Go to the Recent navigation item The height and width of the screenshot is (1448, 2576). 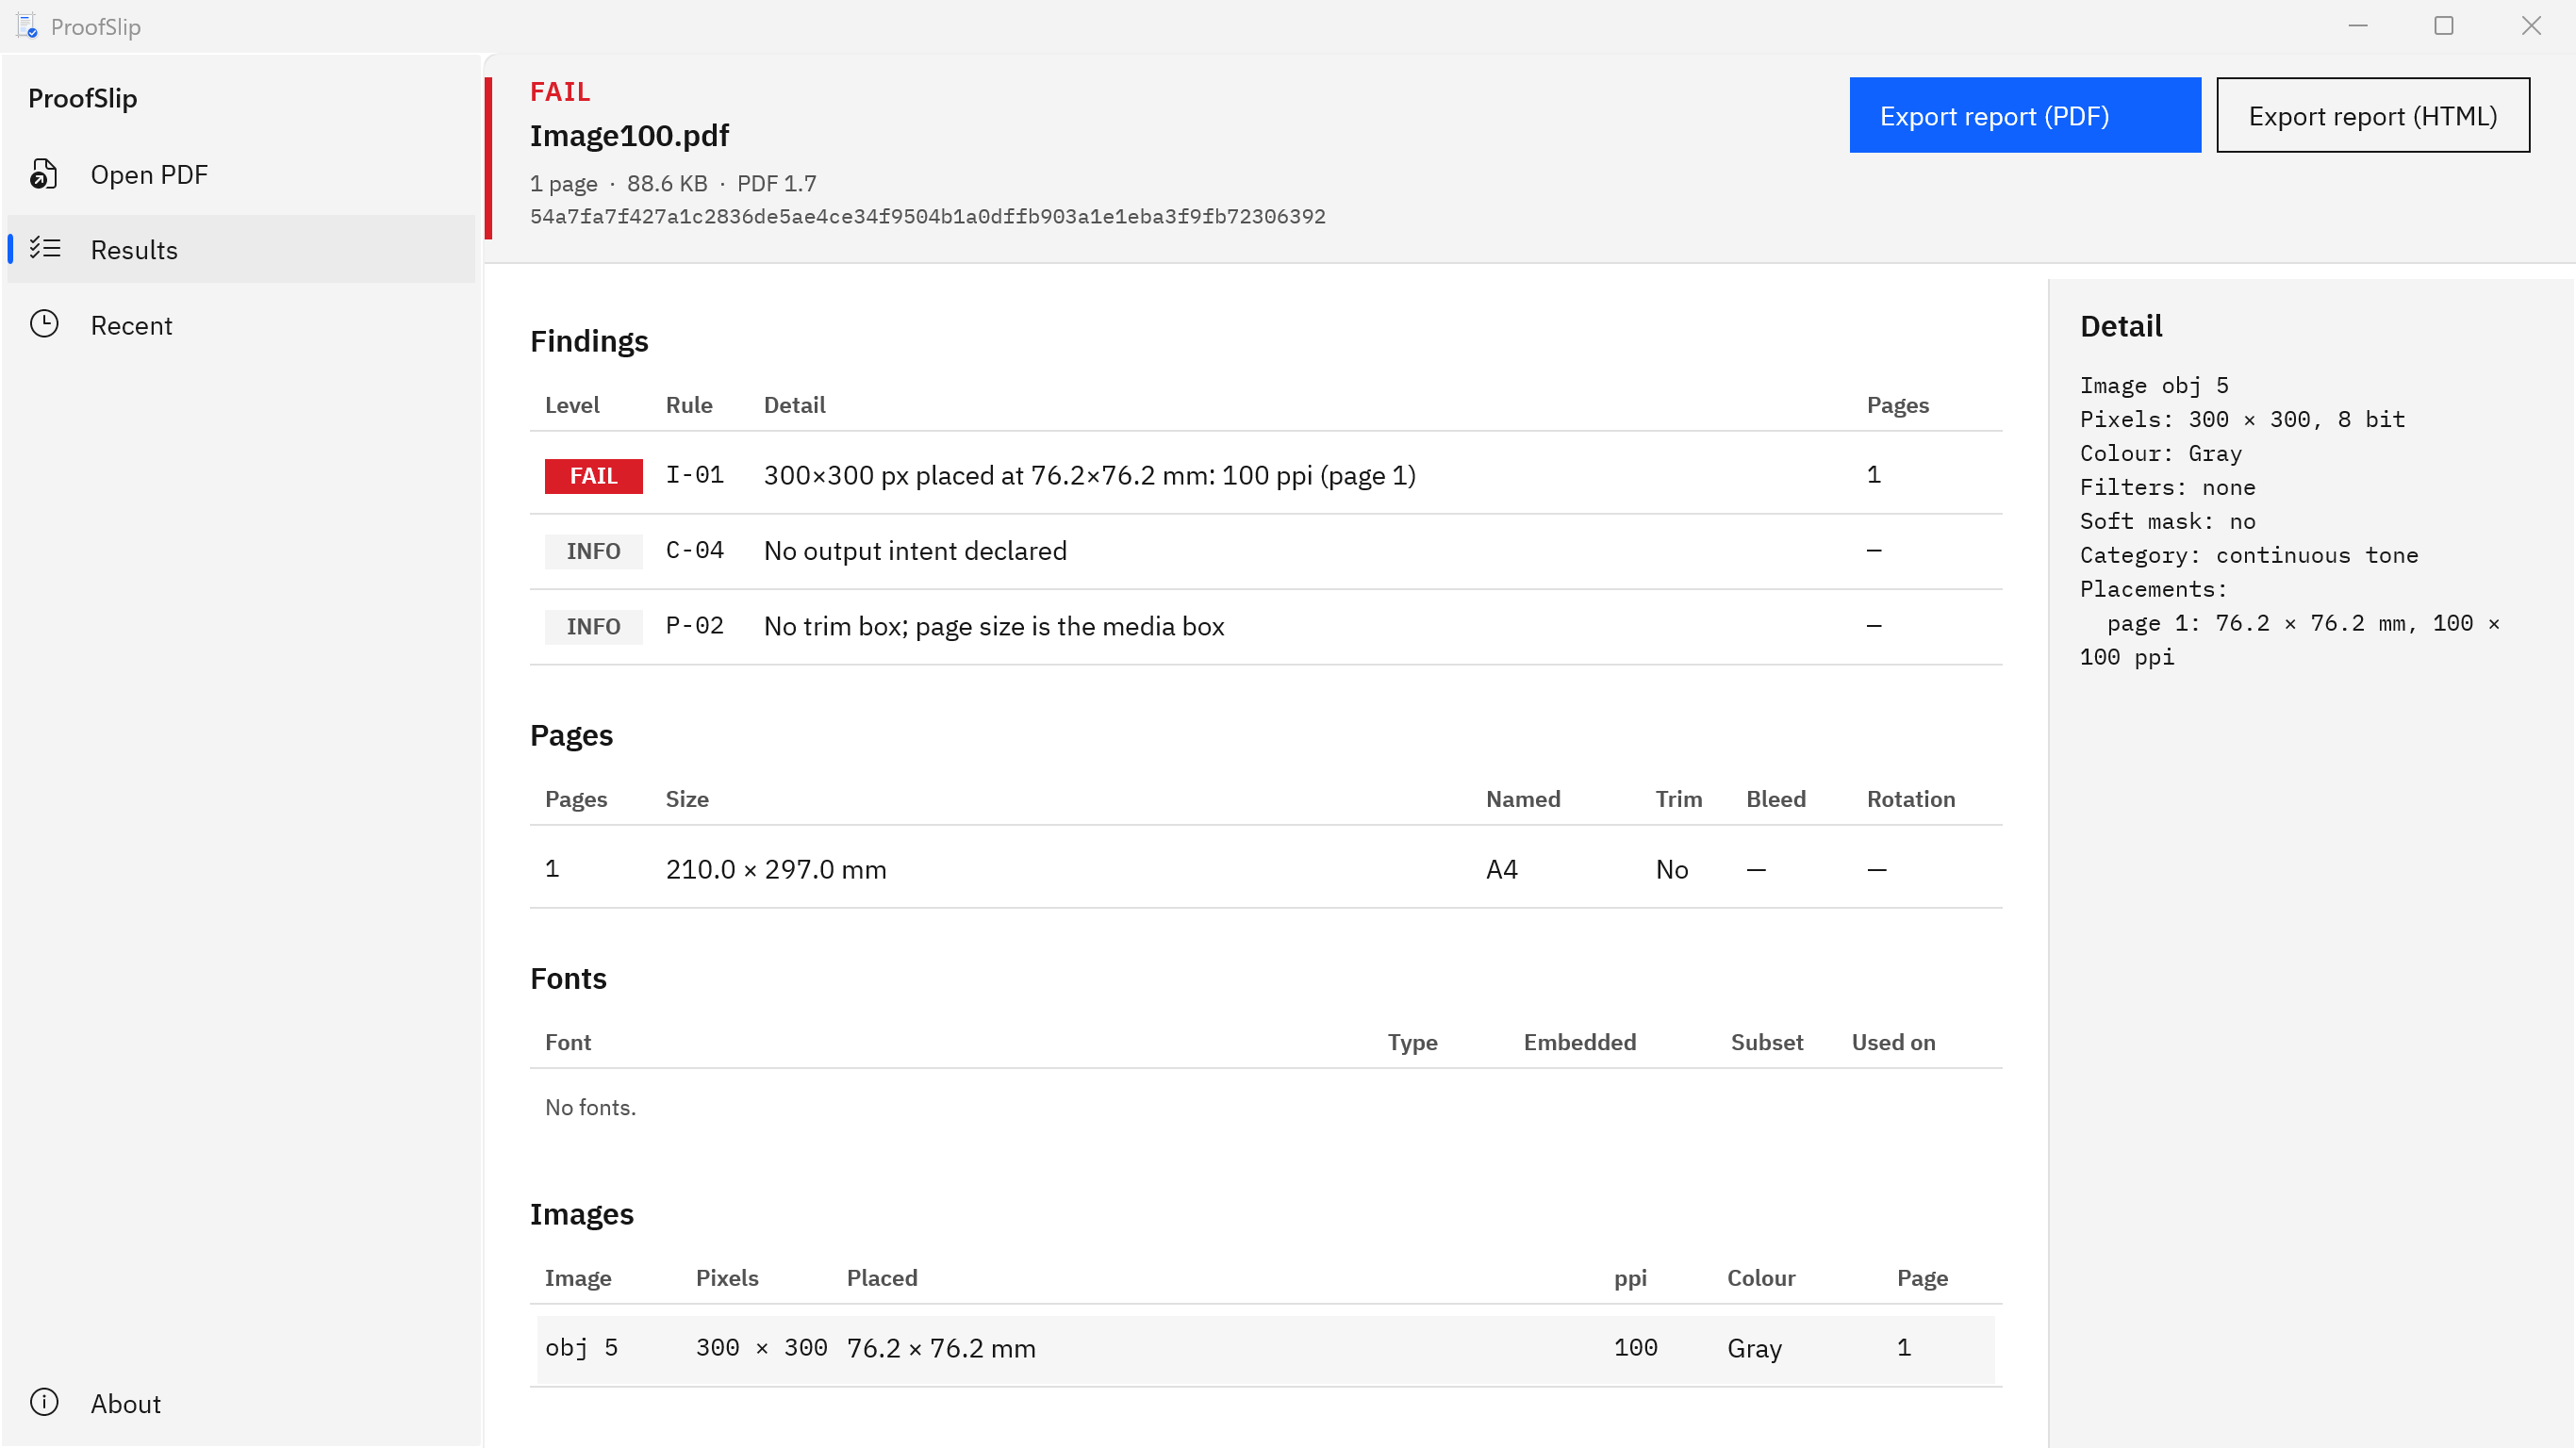pyautogui.click(x=241, y=325)
